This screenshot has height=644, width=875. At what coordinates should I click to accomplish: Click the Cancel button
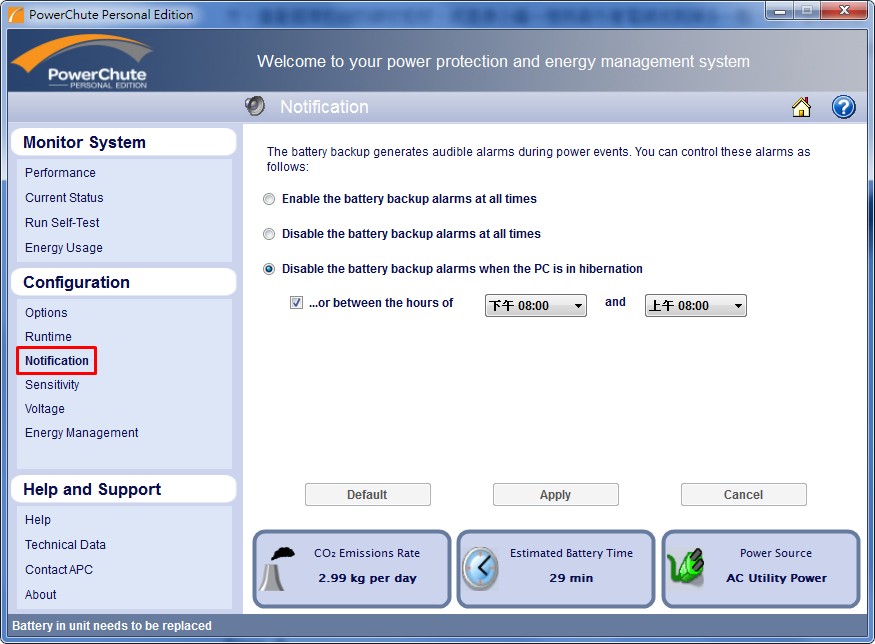click(x=743, y=495)
